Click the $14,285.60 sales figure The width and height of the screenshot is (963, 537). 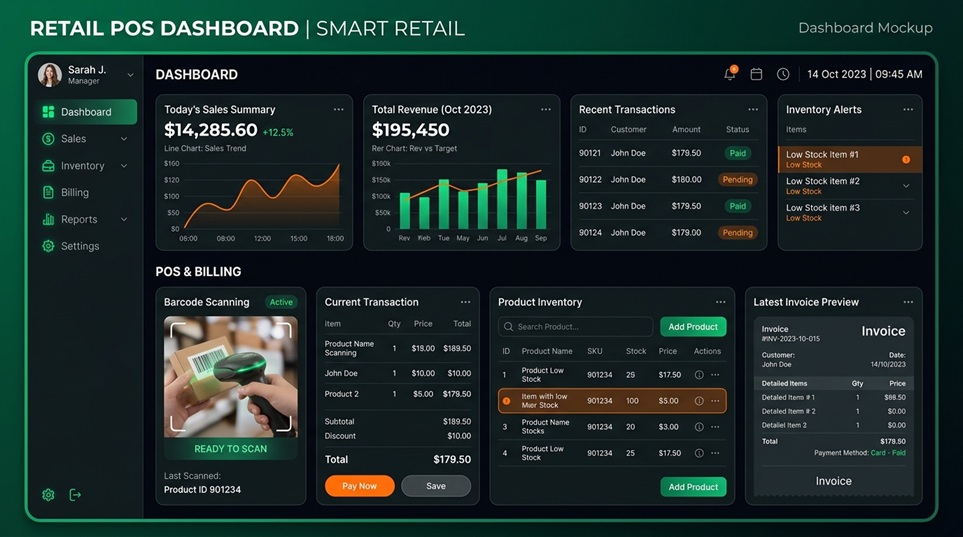pos(211,130)
